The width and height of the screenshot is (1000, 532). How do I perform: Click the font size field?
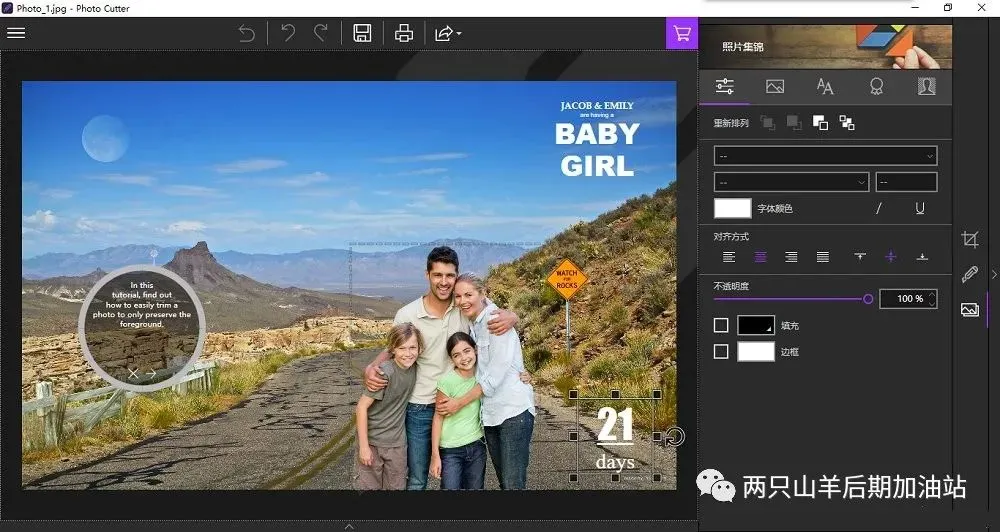point(906,182)
